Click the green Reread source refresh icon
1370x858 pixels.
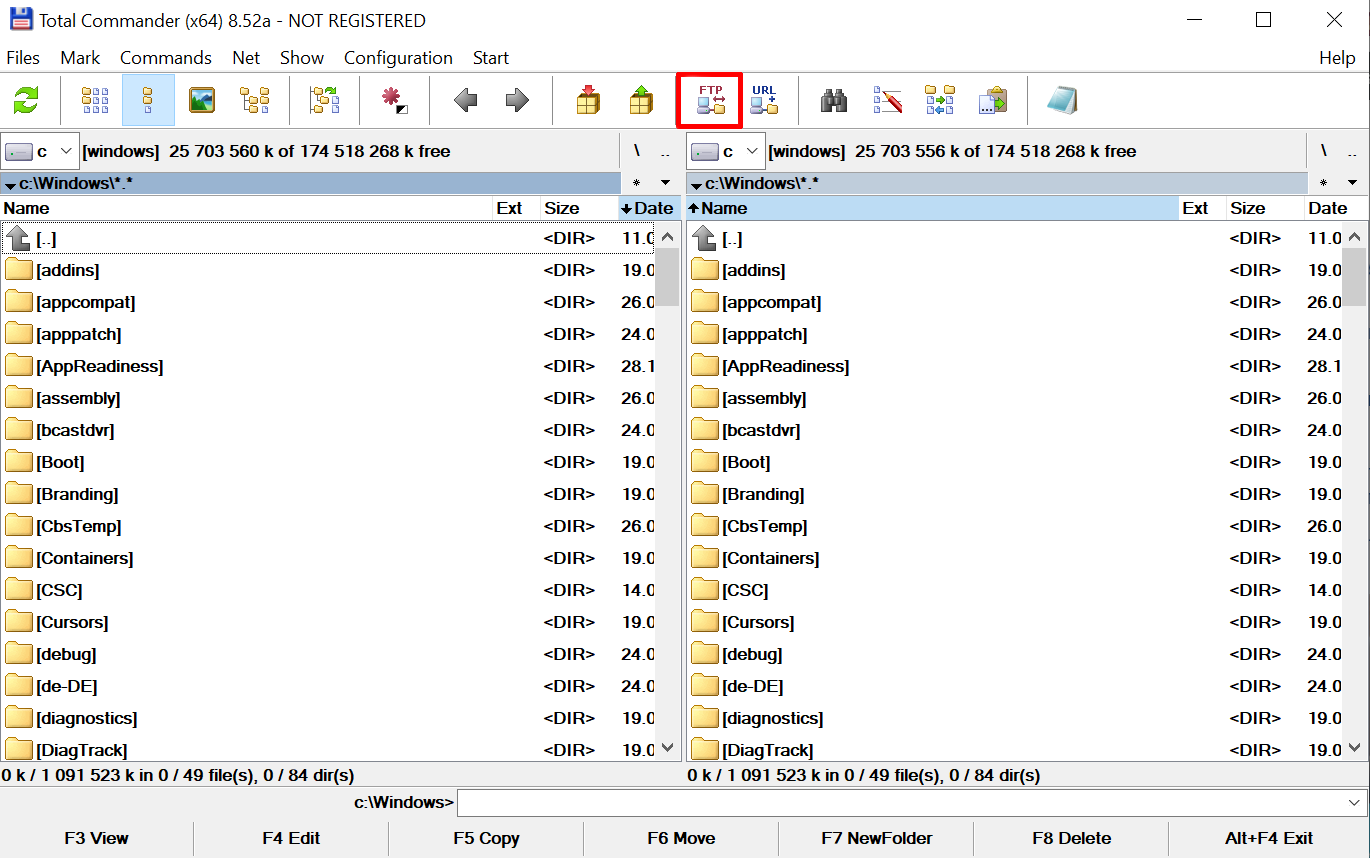point(26,100)
